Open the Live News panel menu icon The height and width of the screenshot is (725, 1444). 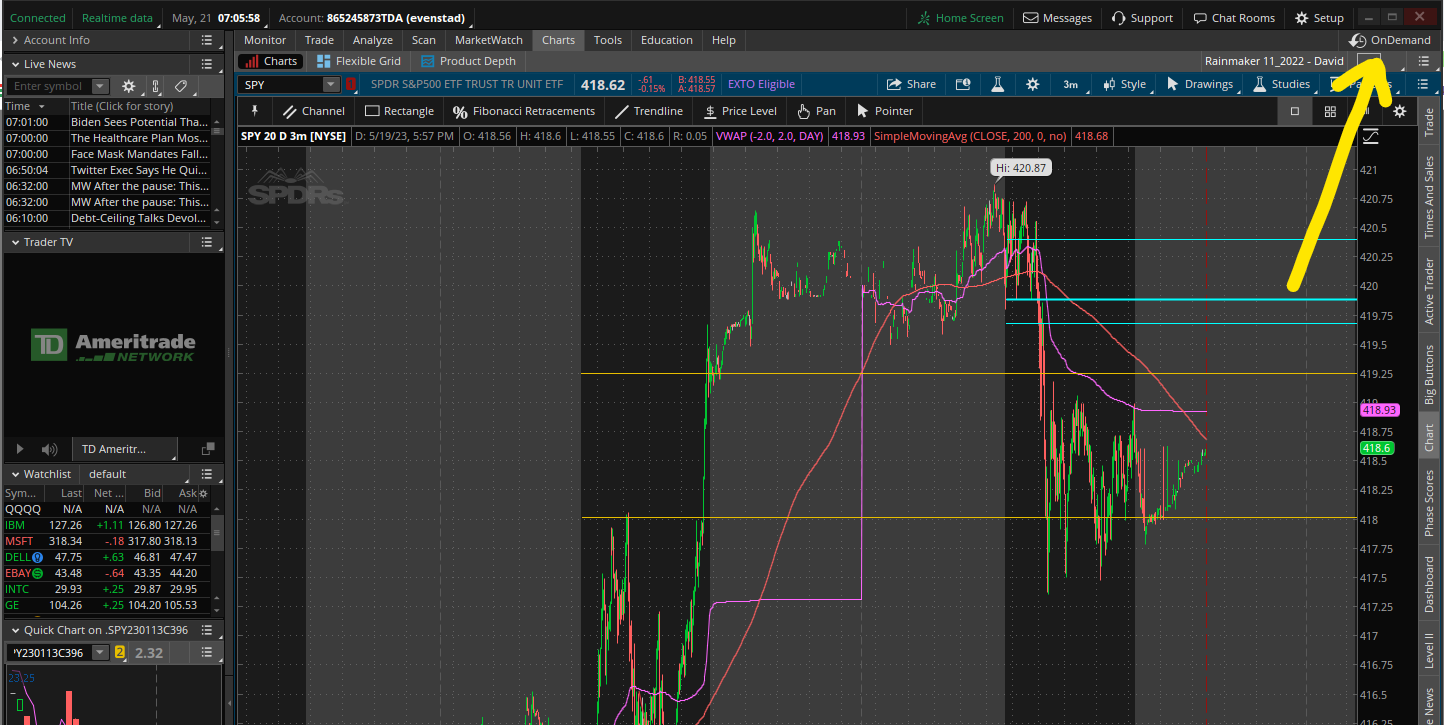tap(206, 64)
